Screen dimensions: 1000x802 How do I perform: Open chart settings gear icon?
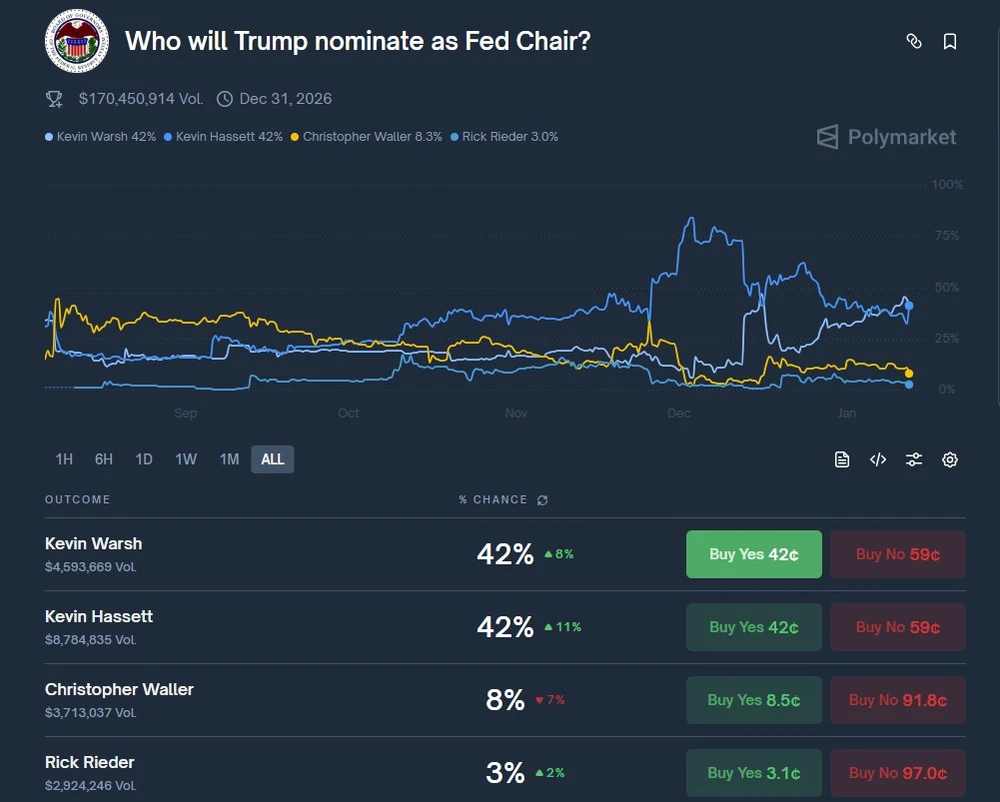click(x=950, y=459)
